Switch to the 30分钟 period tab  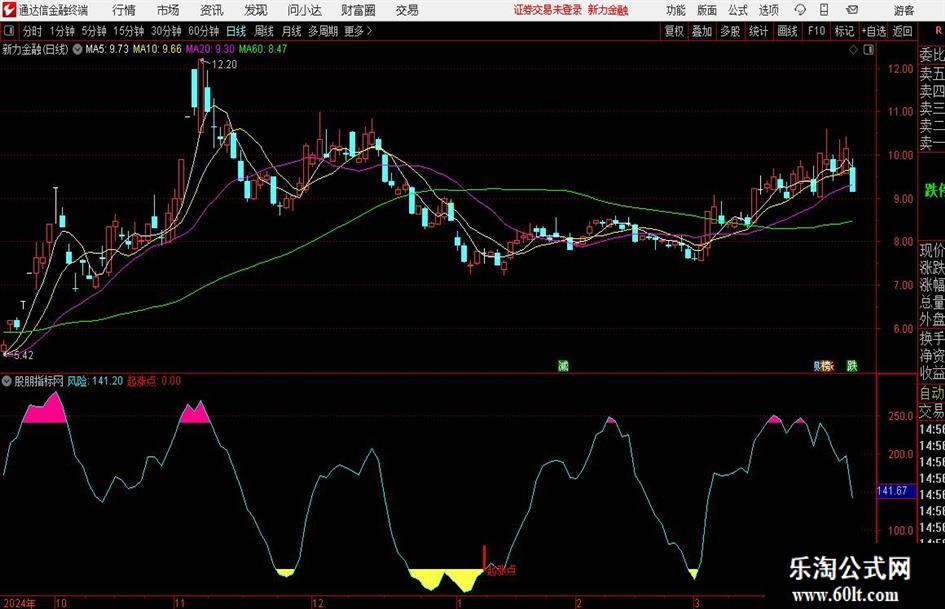pos(166,31)
